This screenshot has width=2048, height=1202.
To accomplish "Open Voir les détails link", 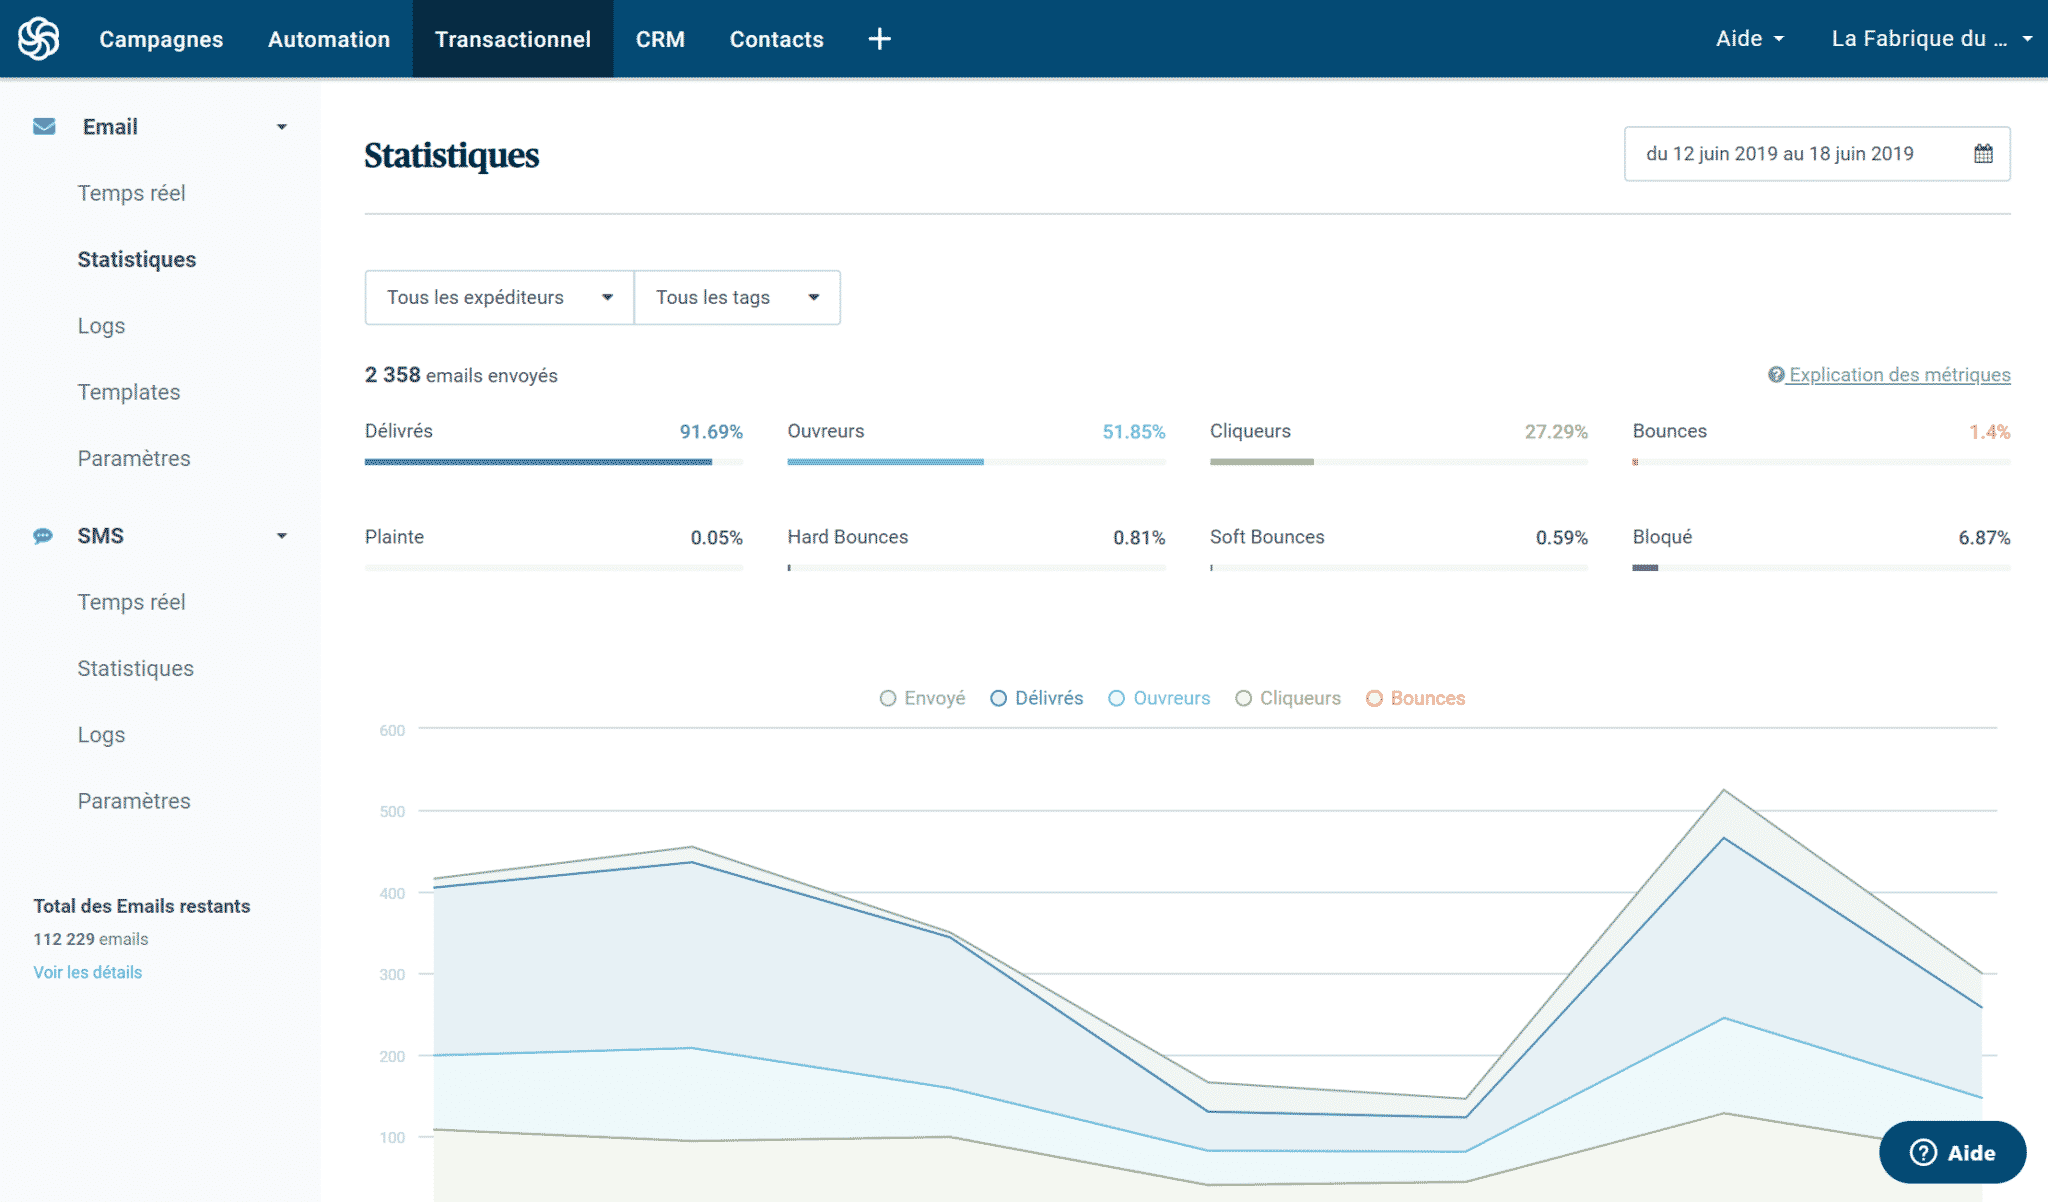I will click(88, 972).
